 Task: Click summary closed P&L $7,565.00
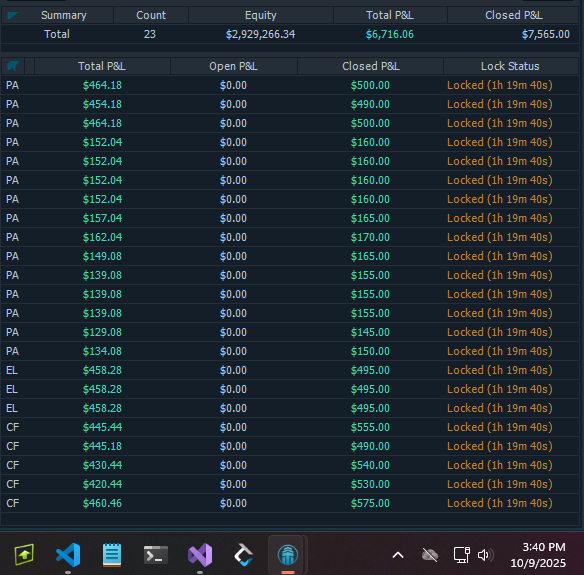pos(545,34)
